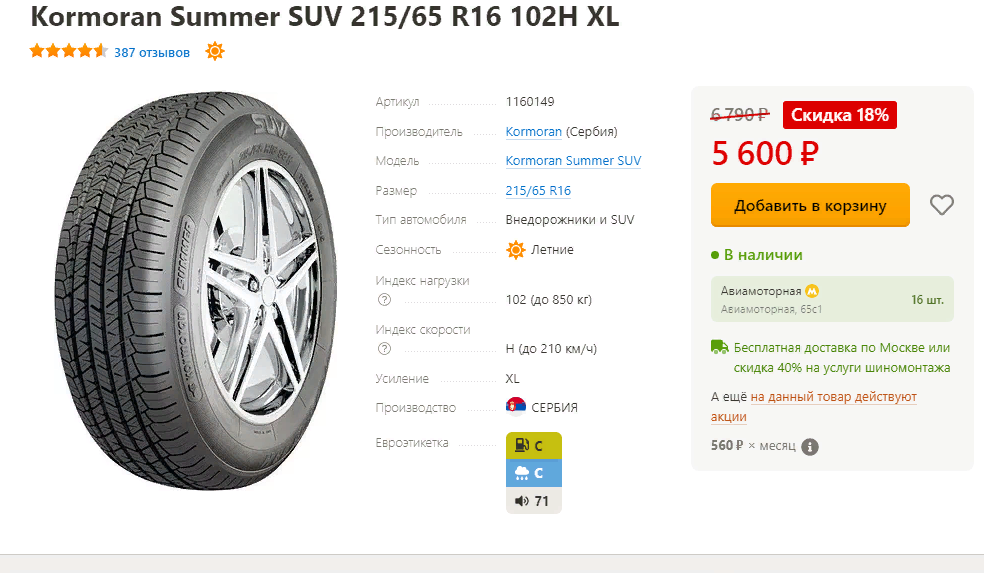The width and height of the screenshot is (984, 573).
Task: Open load index help question mark
Action: (x=385, y=300)
